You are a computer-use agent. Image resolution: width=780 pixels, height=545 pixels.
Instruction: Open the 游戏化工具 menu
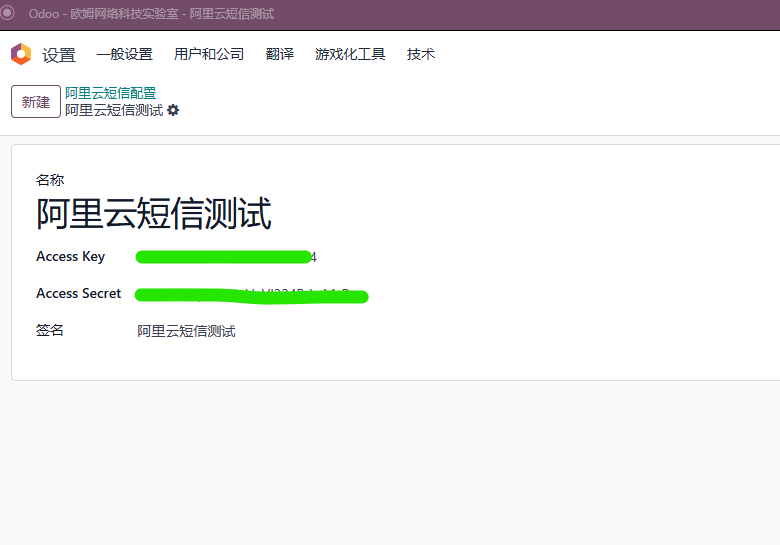tap(350, 54)
